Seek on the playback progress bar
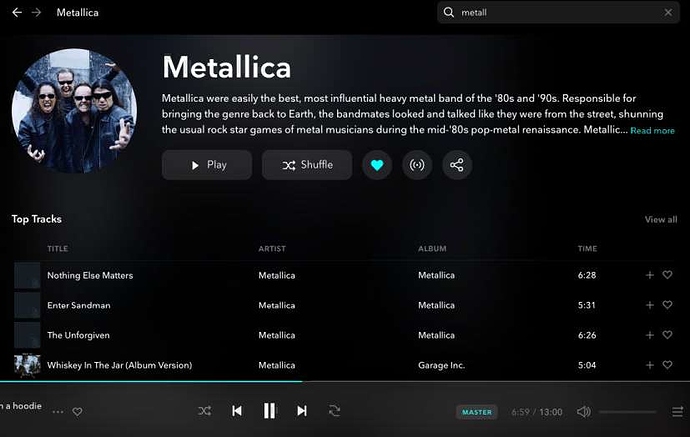The height and width of the screenshot is (437, 690). pos(345,382)
